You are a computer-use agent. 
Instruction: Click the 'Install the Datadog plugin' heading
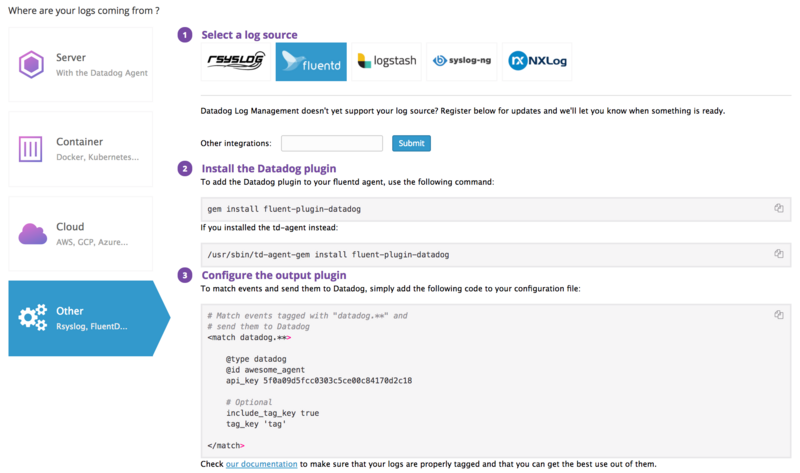[268, 168]
